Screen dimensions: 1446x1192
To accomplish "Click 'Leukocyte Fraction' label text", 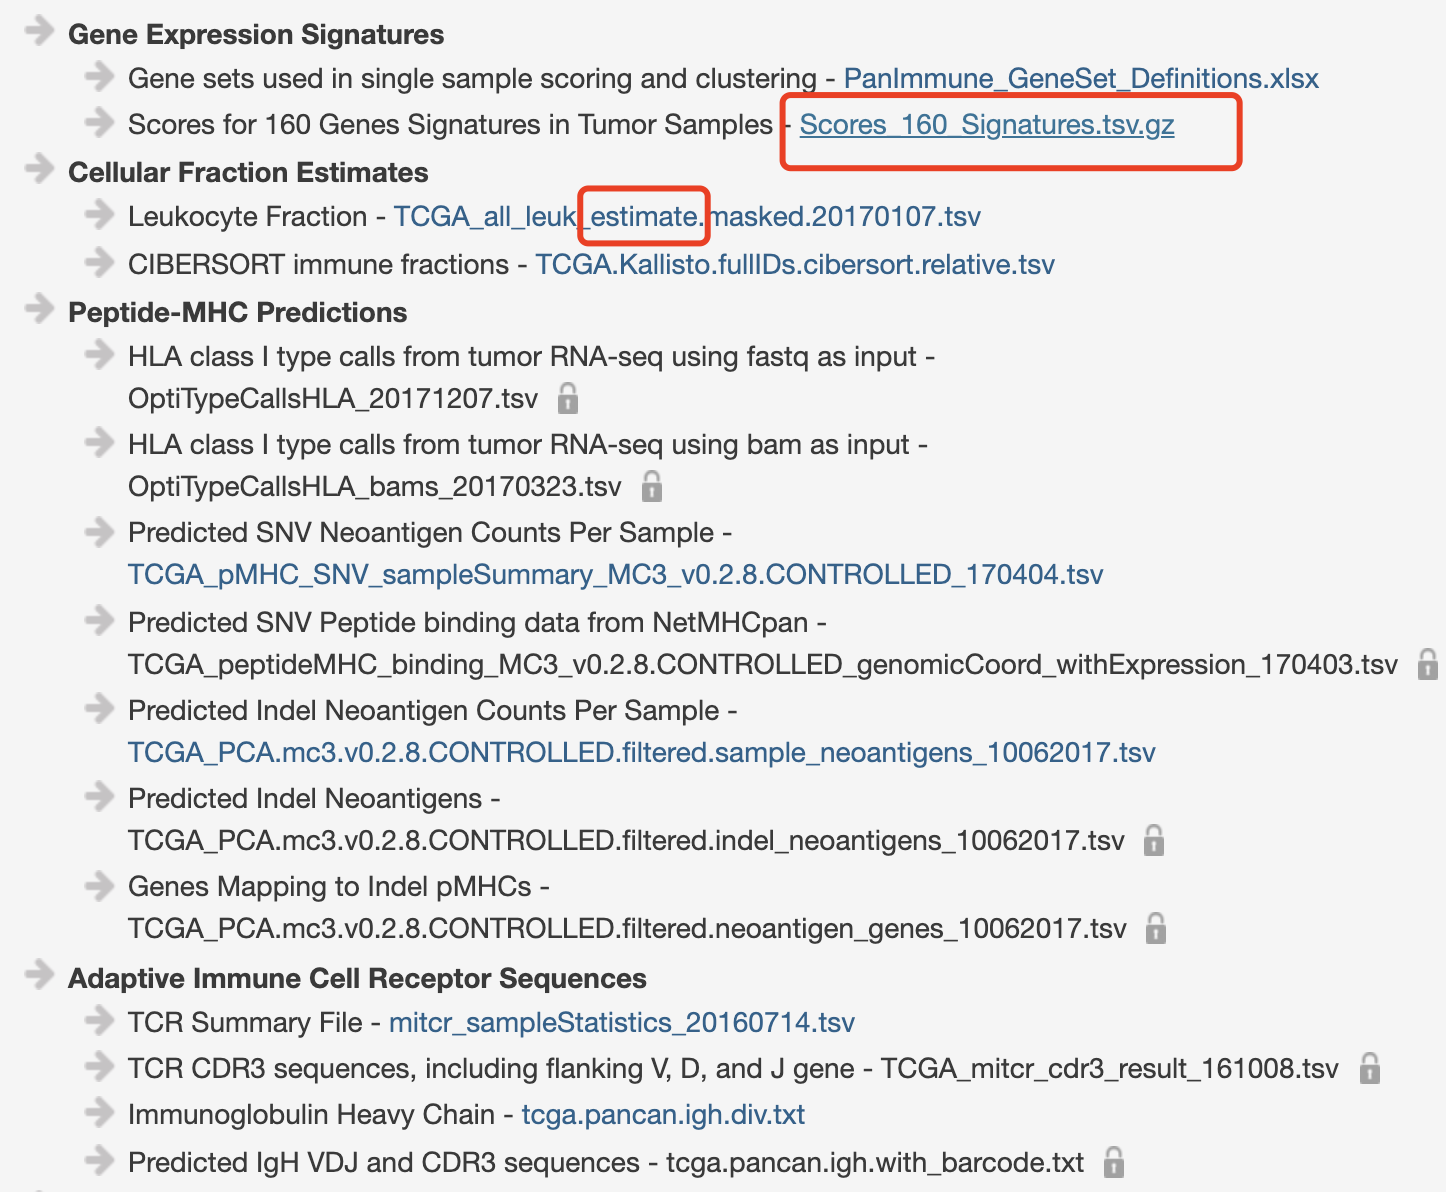I will pos(248,217).
